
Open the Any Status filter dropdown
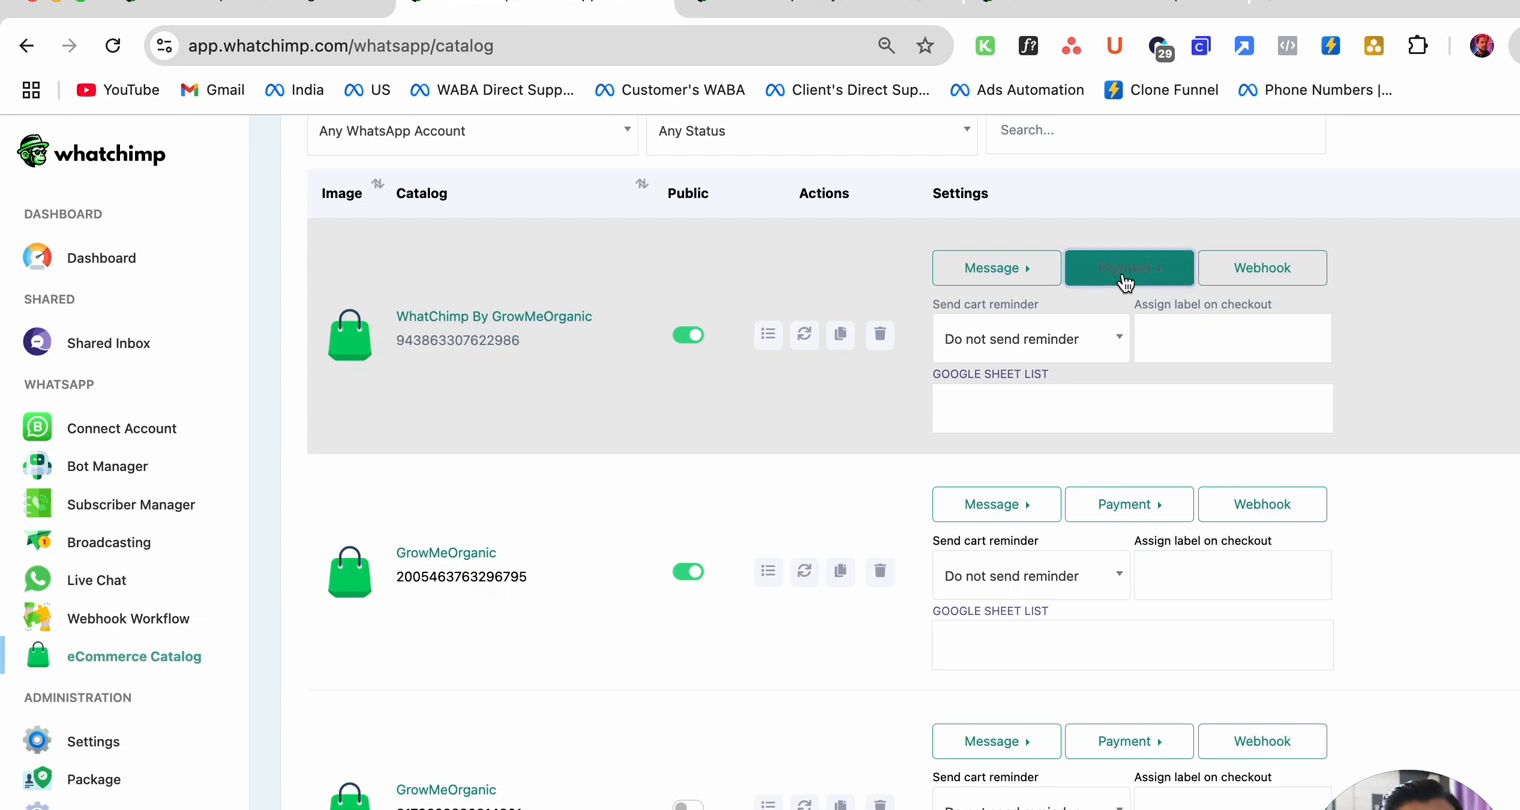click(x=812, y=131)
